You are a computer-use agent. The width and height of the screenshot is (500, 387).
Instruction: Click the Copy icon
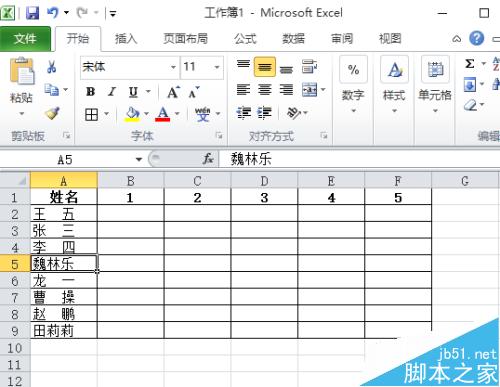(52, 89)
